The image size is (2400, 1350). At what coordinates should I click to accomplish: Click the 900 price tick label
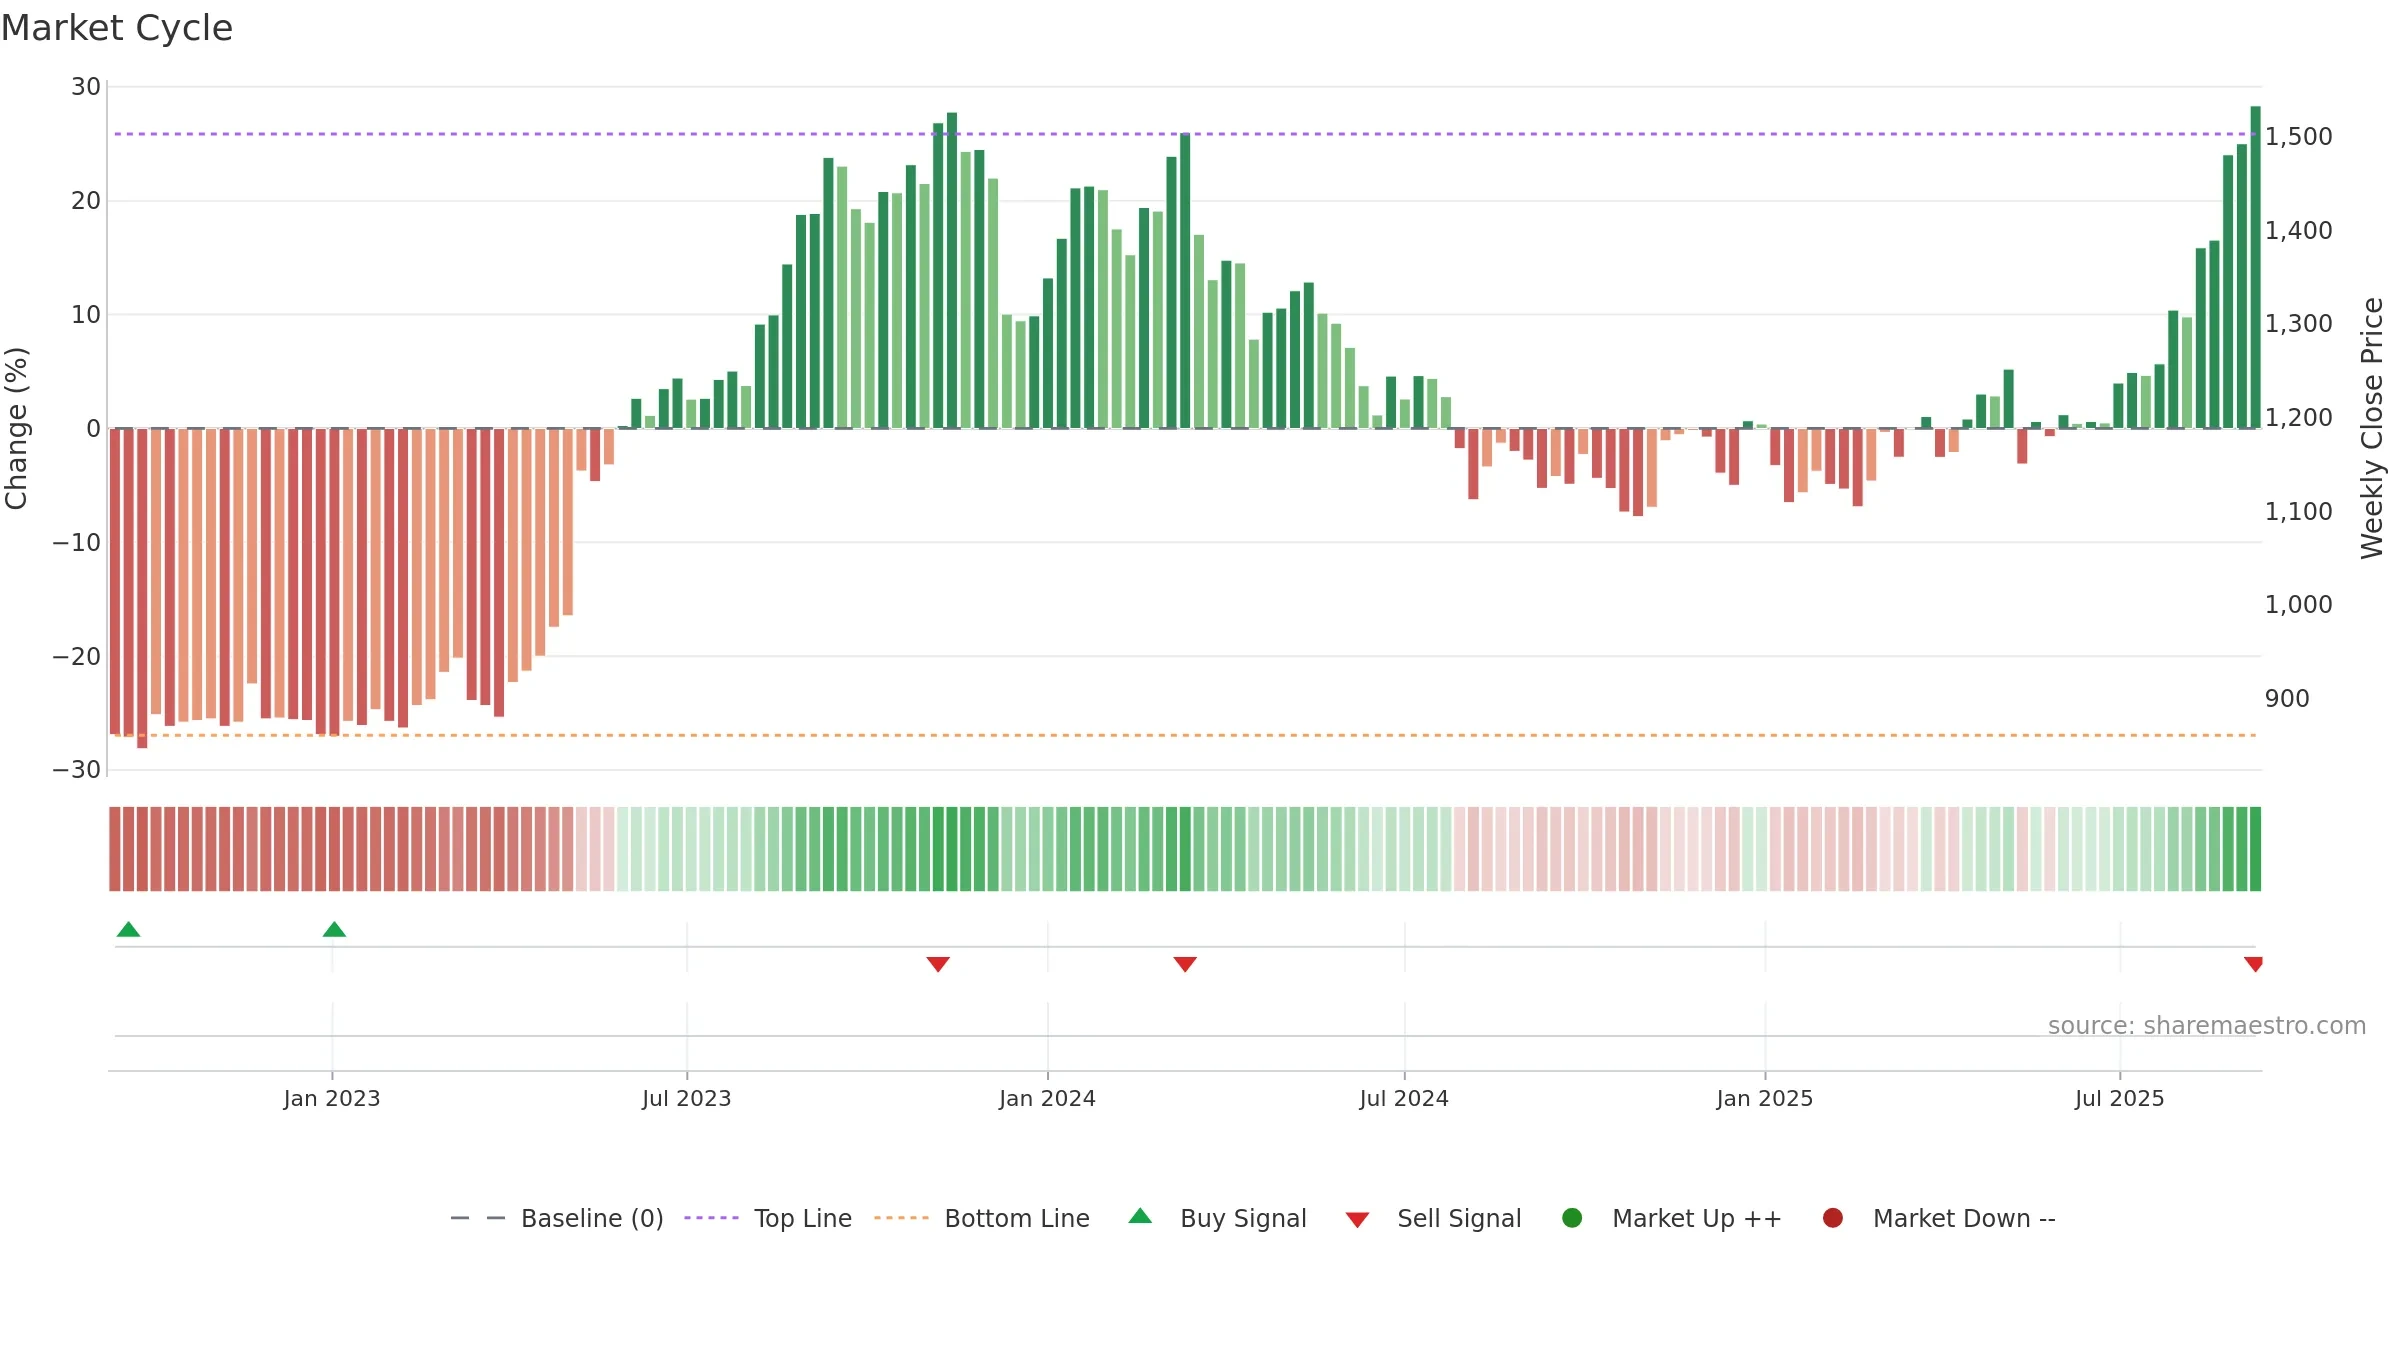tap(2287, 699)
